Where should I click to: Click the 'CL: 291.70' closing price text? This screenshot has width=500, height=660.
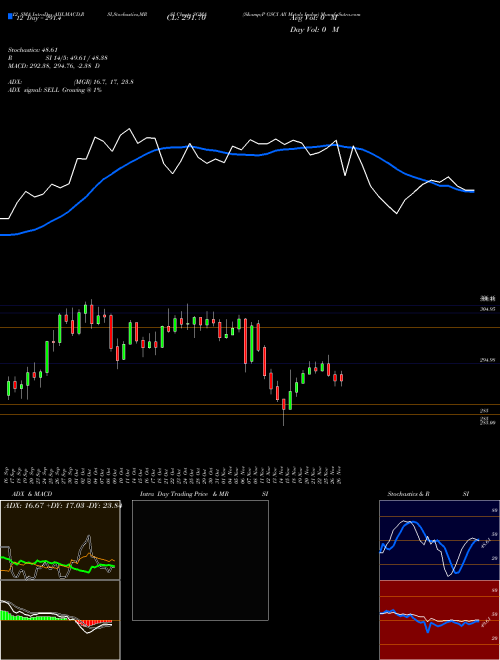[x=187, y=18]
